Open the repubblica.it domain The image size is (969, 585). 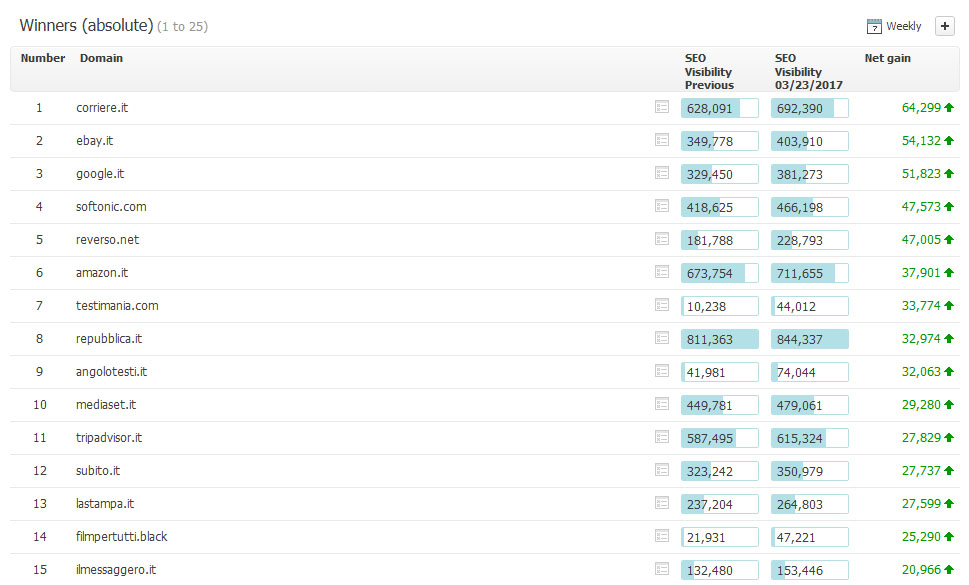[x=109, y=339]
